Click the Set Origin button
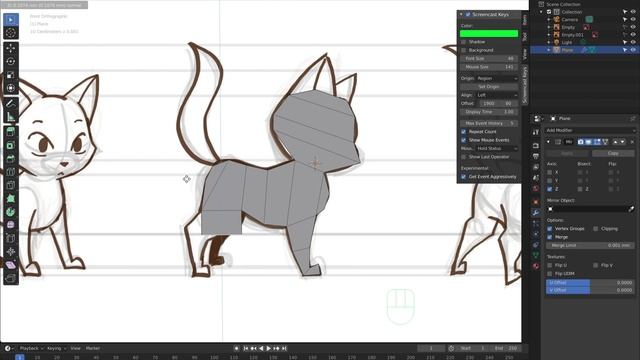This screenshot has height=360, width=640. [489, 87]
